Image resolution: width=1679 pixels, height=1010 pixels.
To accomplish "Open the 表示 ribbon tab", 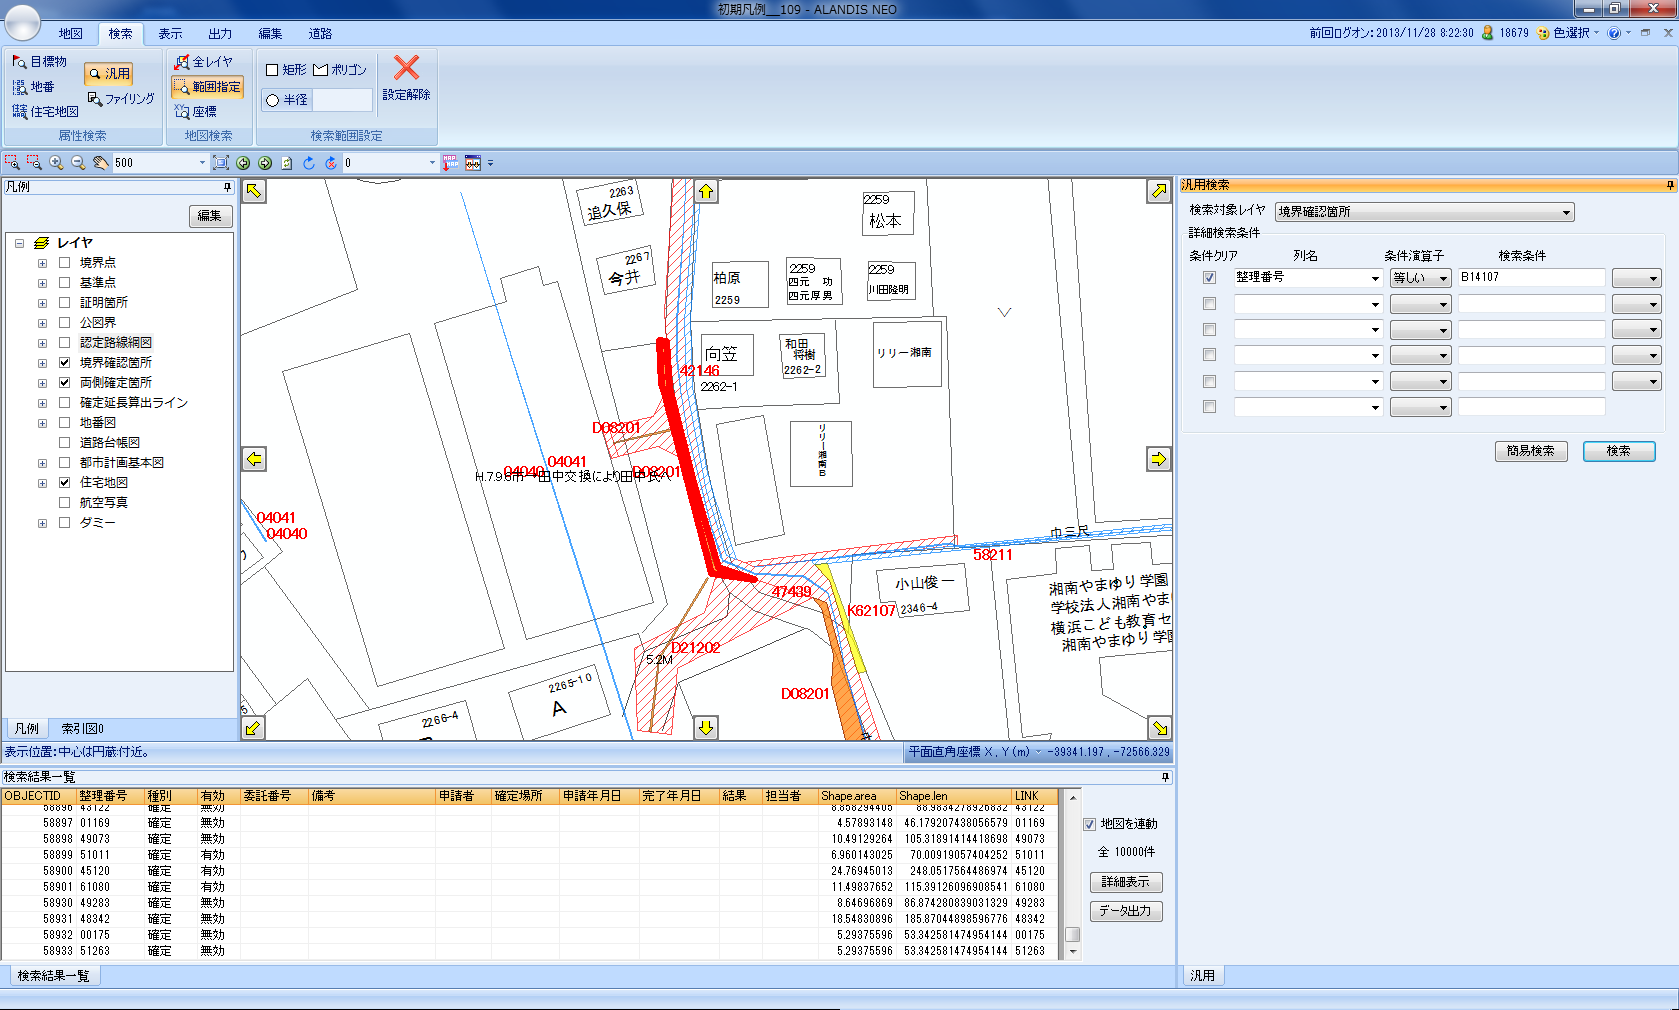I will (x=170, y=34).
